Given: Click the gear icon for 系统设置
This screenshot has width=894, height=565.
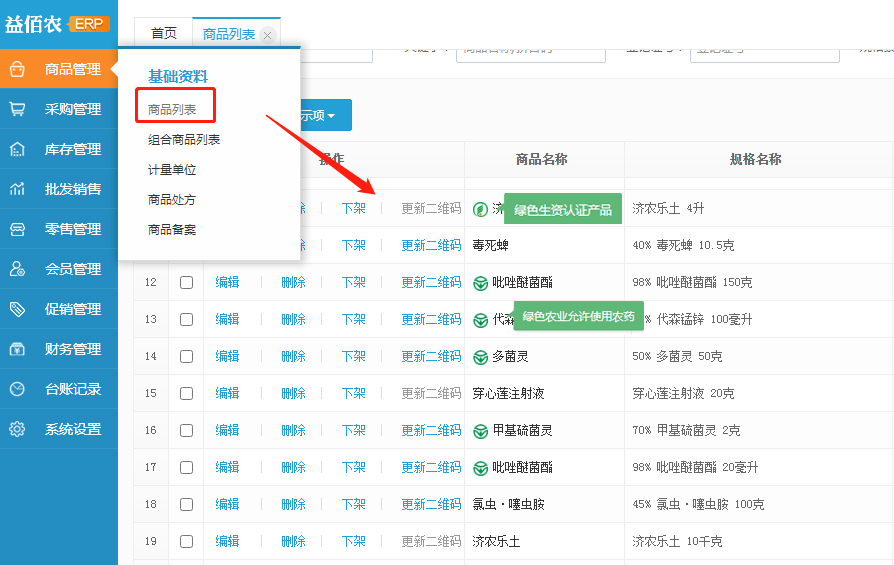Looking at the screenshot, I should [17, 429].
